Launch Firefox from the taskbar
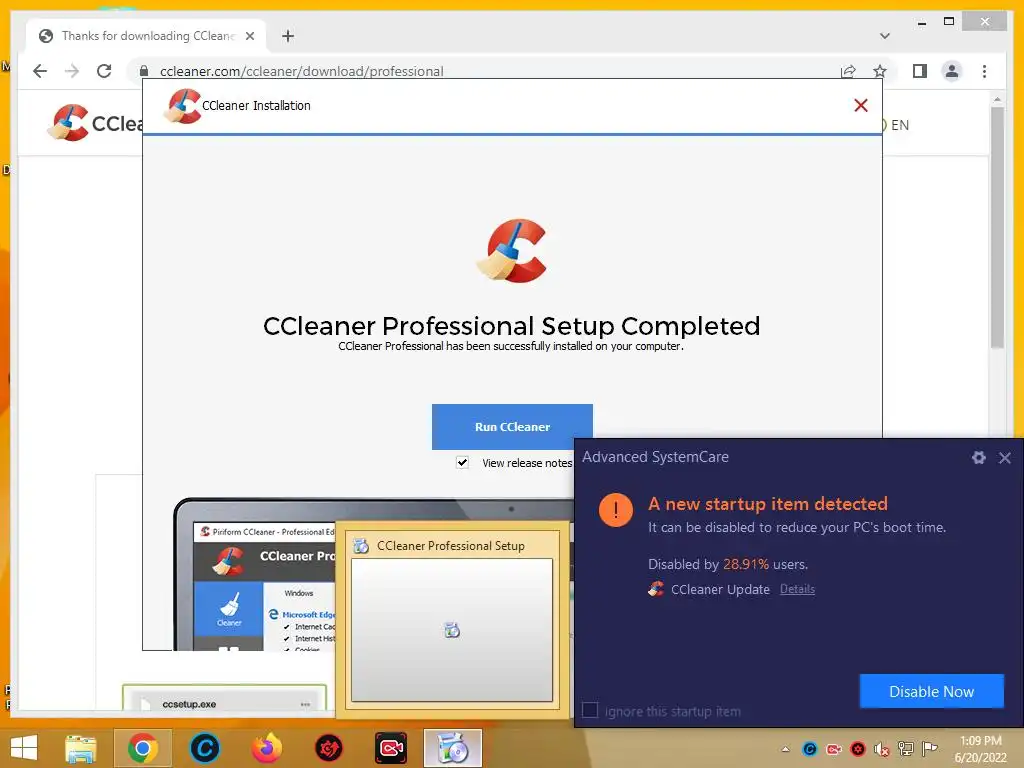The height and width of the screenshot is (768, 1024). [x=266, y=748]
